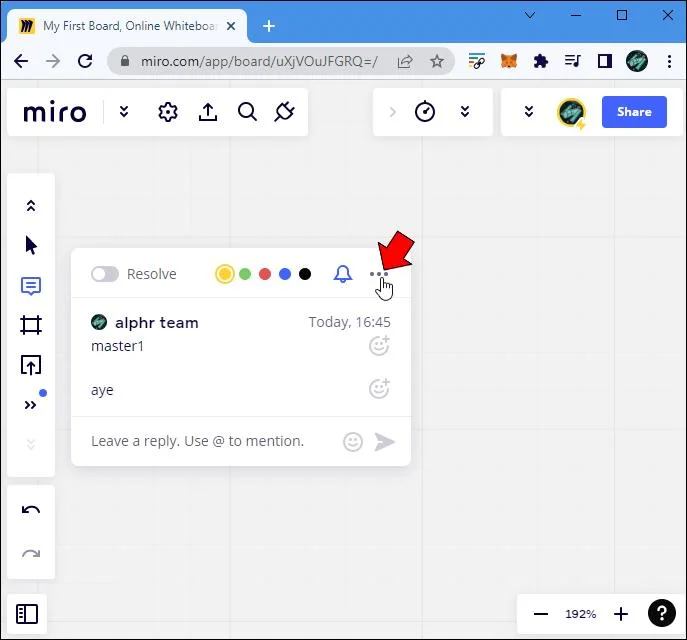Open Chrome profile avatar

pyautogui.click(x=637, y=61)
